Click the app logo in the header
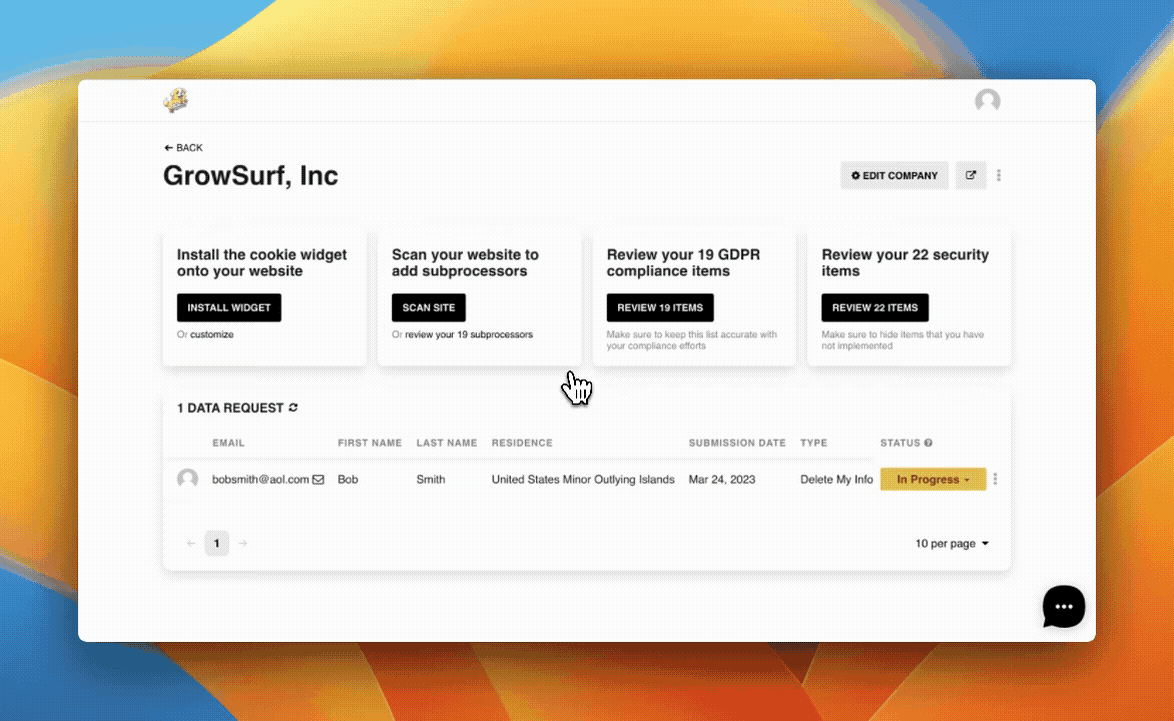 point(176,100)
